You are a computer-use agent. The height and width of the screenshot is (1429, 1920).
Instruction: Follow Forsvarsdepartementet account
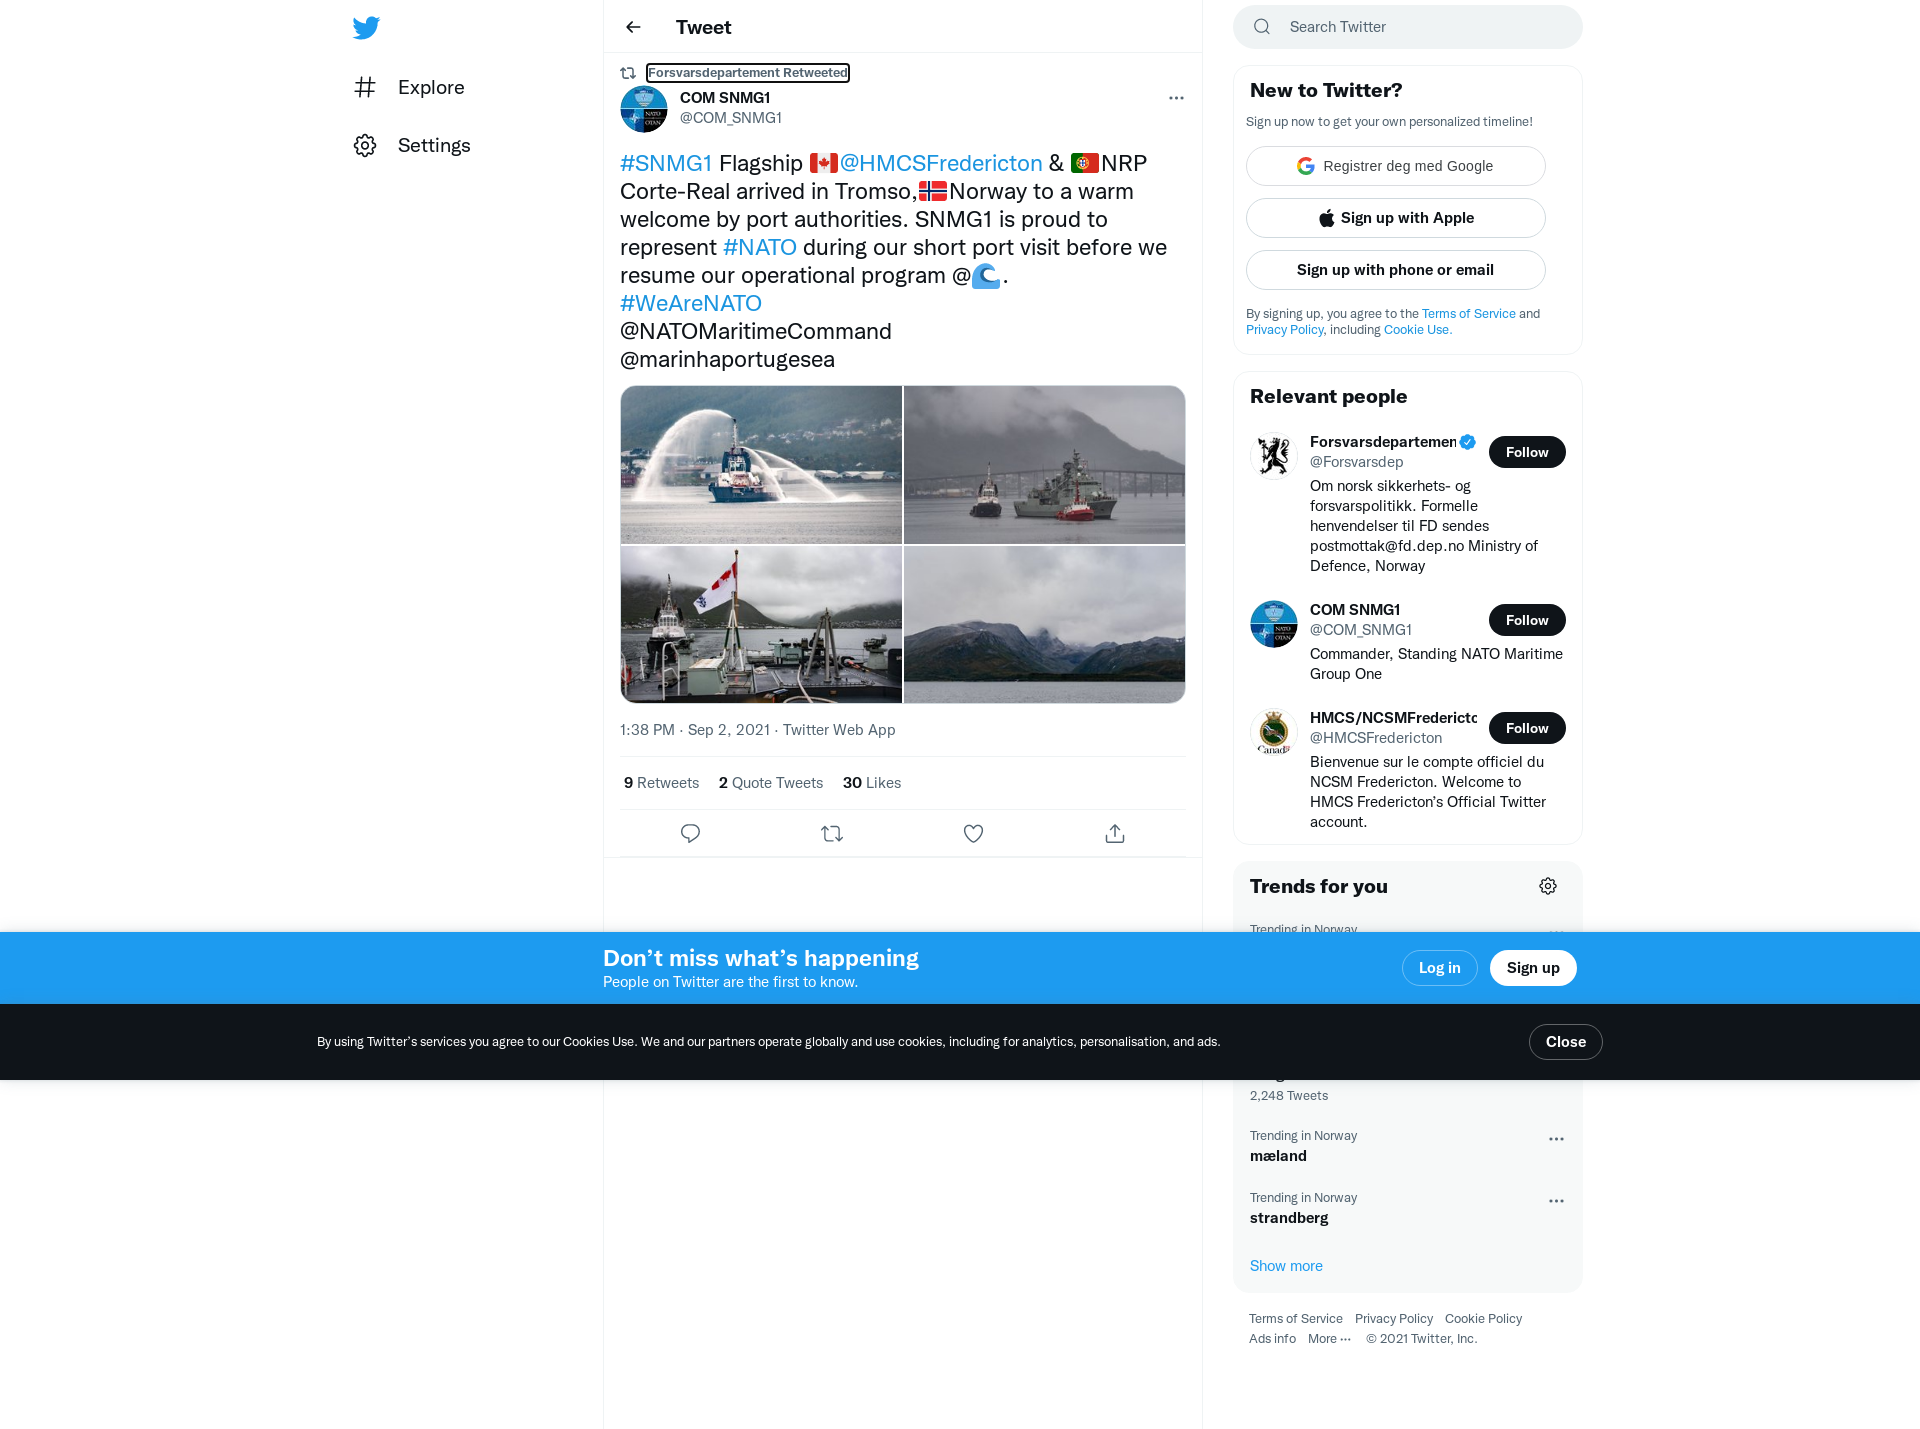click(x=1527, y=452)
